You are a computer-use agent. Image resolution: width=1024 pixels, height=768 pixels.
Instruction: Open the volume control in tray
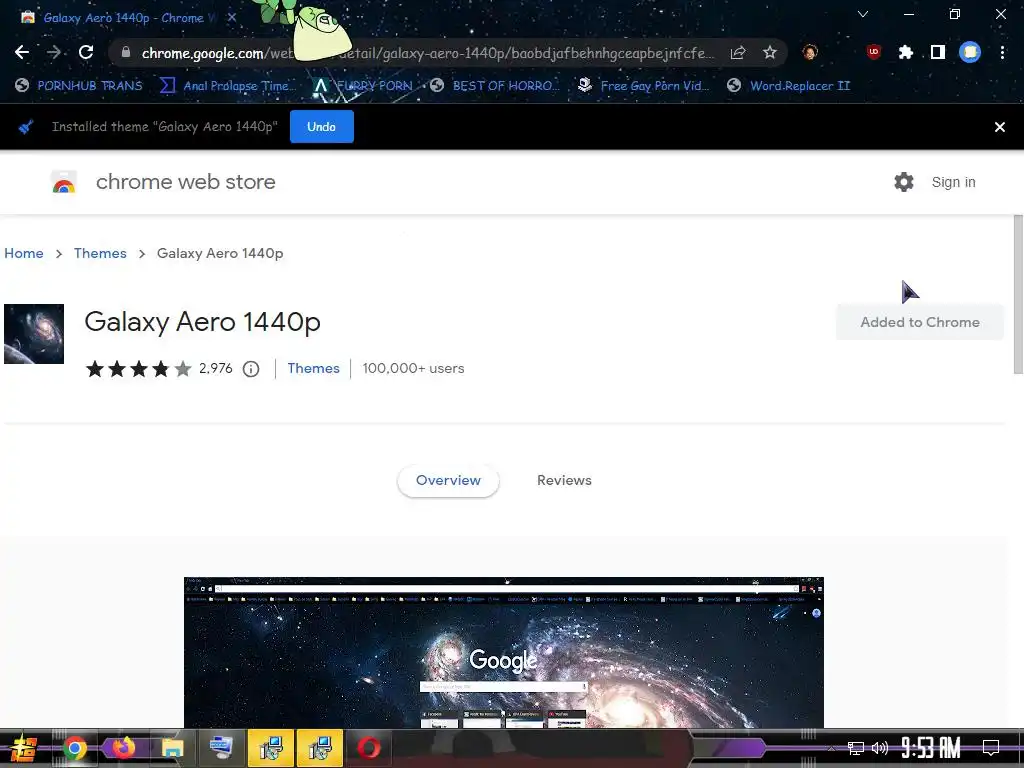(880, 748)
